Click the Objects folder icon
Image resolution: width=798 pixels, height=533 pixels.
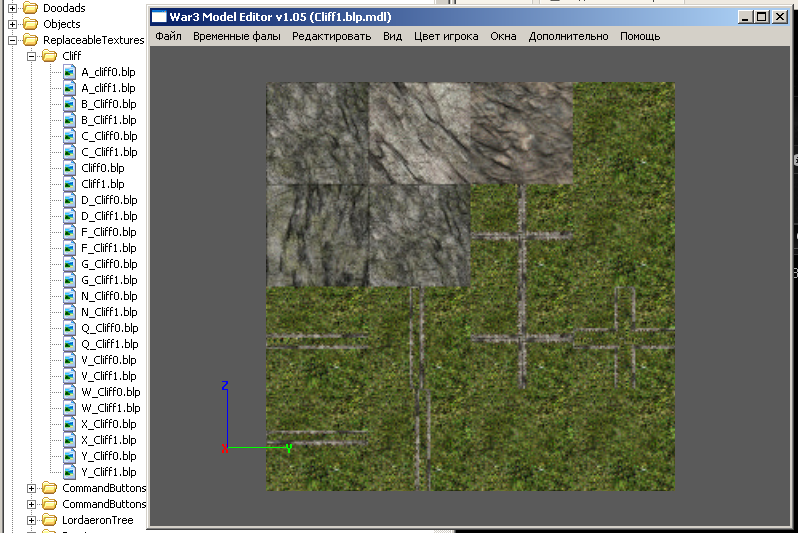[x=31, y=23]
